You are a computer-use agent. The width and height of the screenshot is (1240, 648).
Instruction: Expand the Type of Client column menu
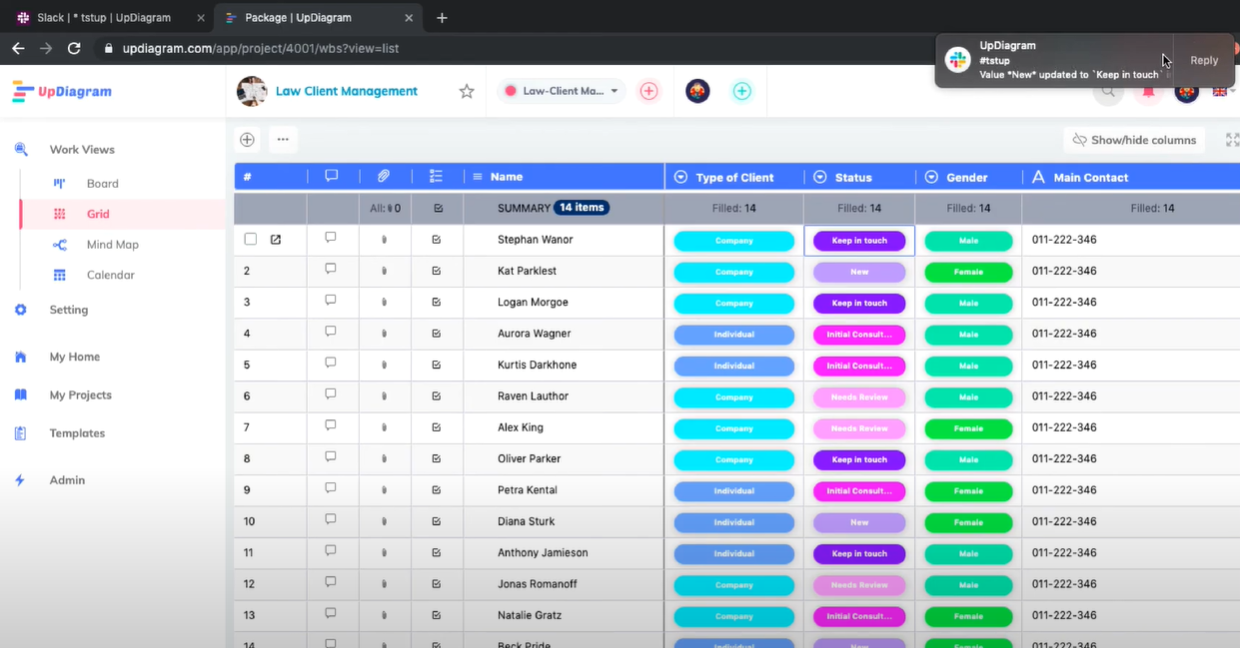(x=681, y=177)
